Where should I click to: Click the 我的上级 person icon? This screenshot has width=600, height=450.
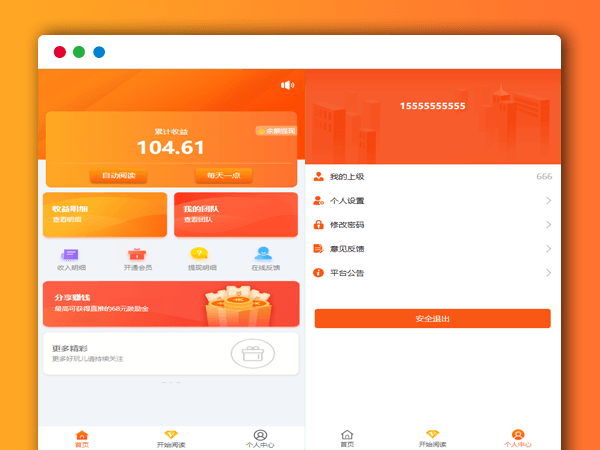319,177
